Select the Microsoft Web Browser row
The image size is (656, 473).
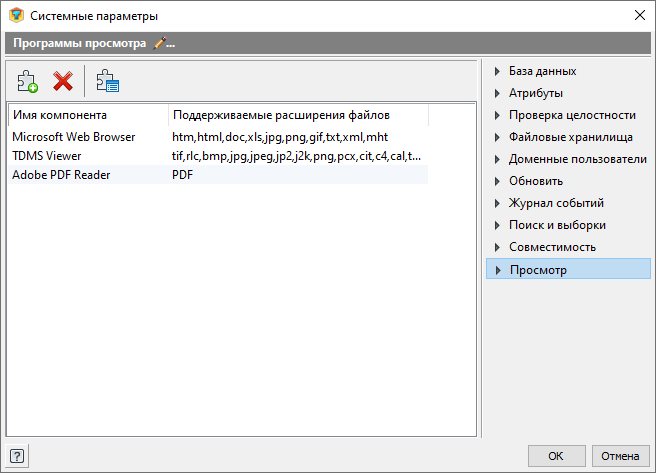tap(218, 137)
